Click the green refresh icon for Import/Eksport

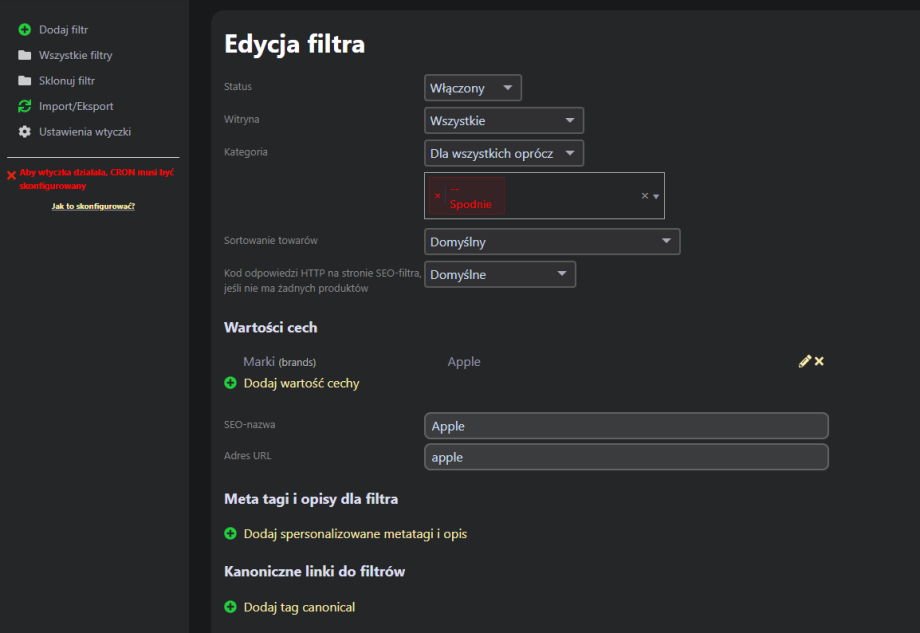point(25,106)
